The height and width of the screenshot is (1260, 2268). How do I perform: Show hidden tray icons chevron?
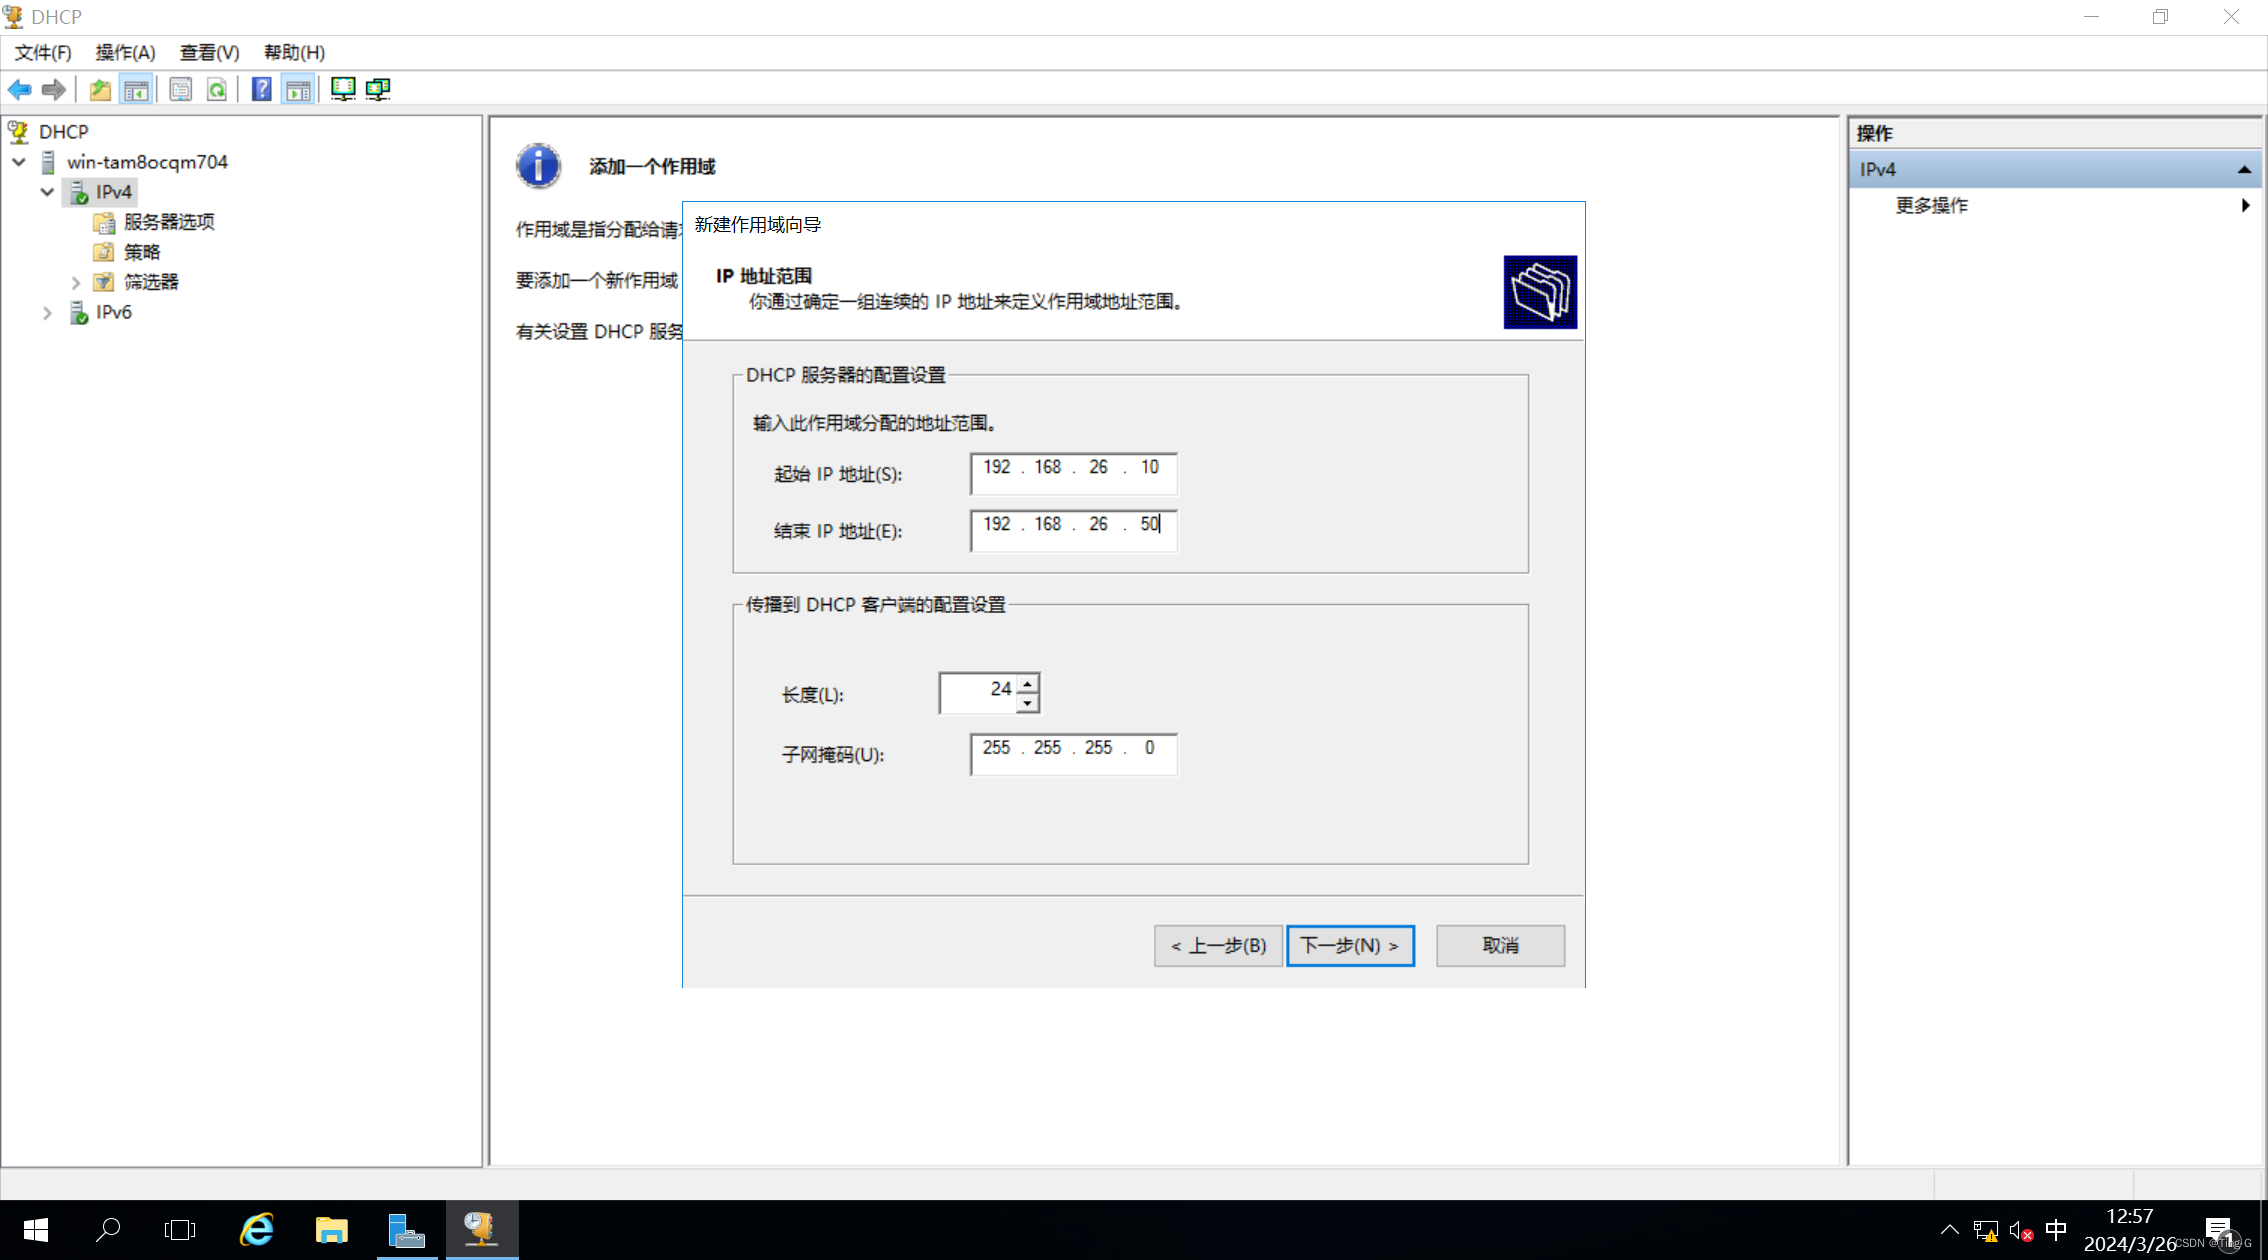pyautogui.click(x=1949, y=1230)
